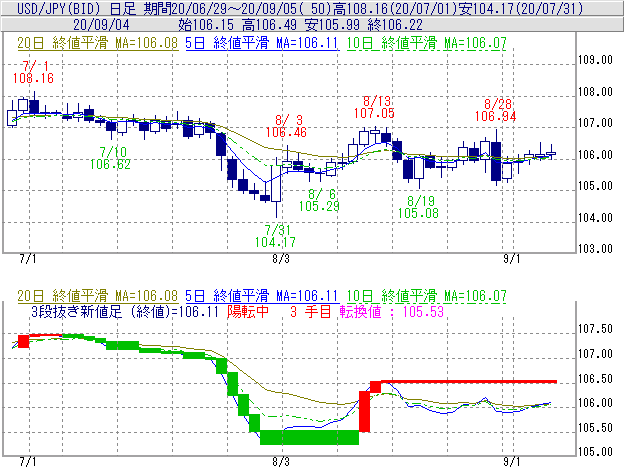Click upper chart 20日 MA=106.08 legend
This screenshot has height=474, width=624.
click(98, 43)
